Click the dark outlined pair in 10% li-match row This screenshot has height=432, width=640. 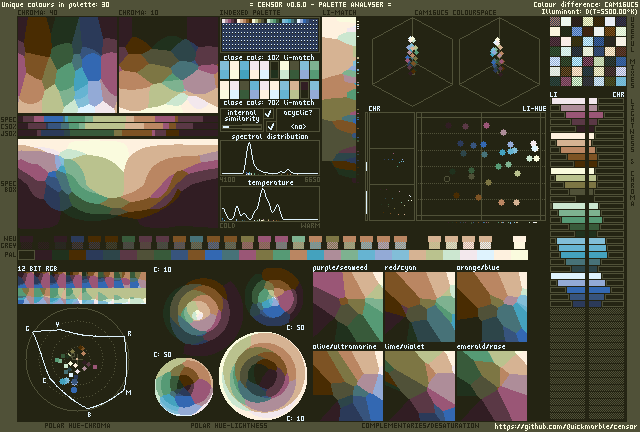275,70
